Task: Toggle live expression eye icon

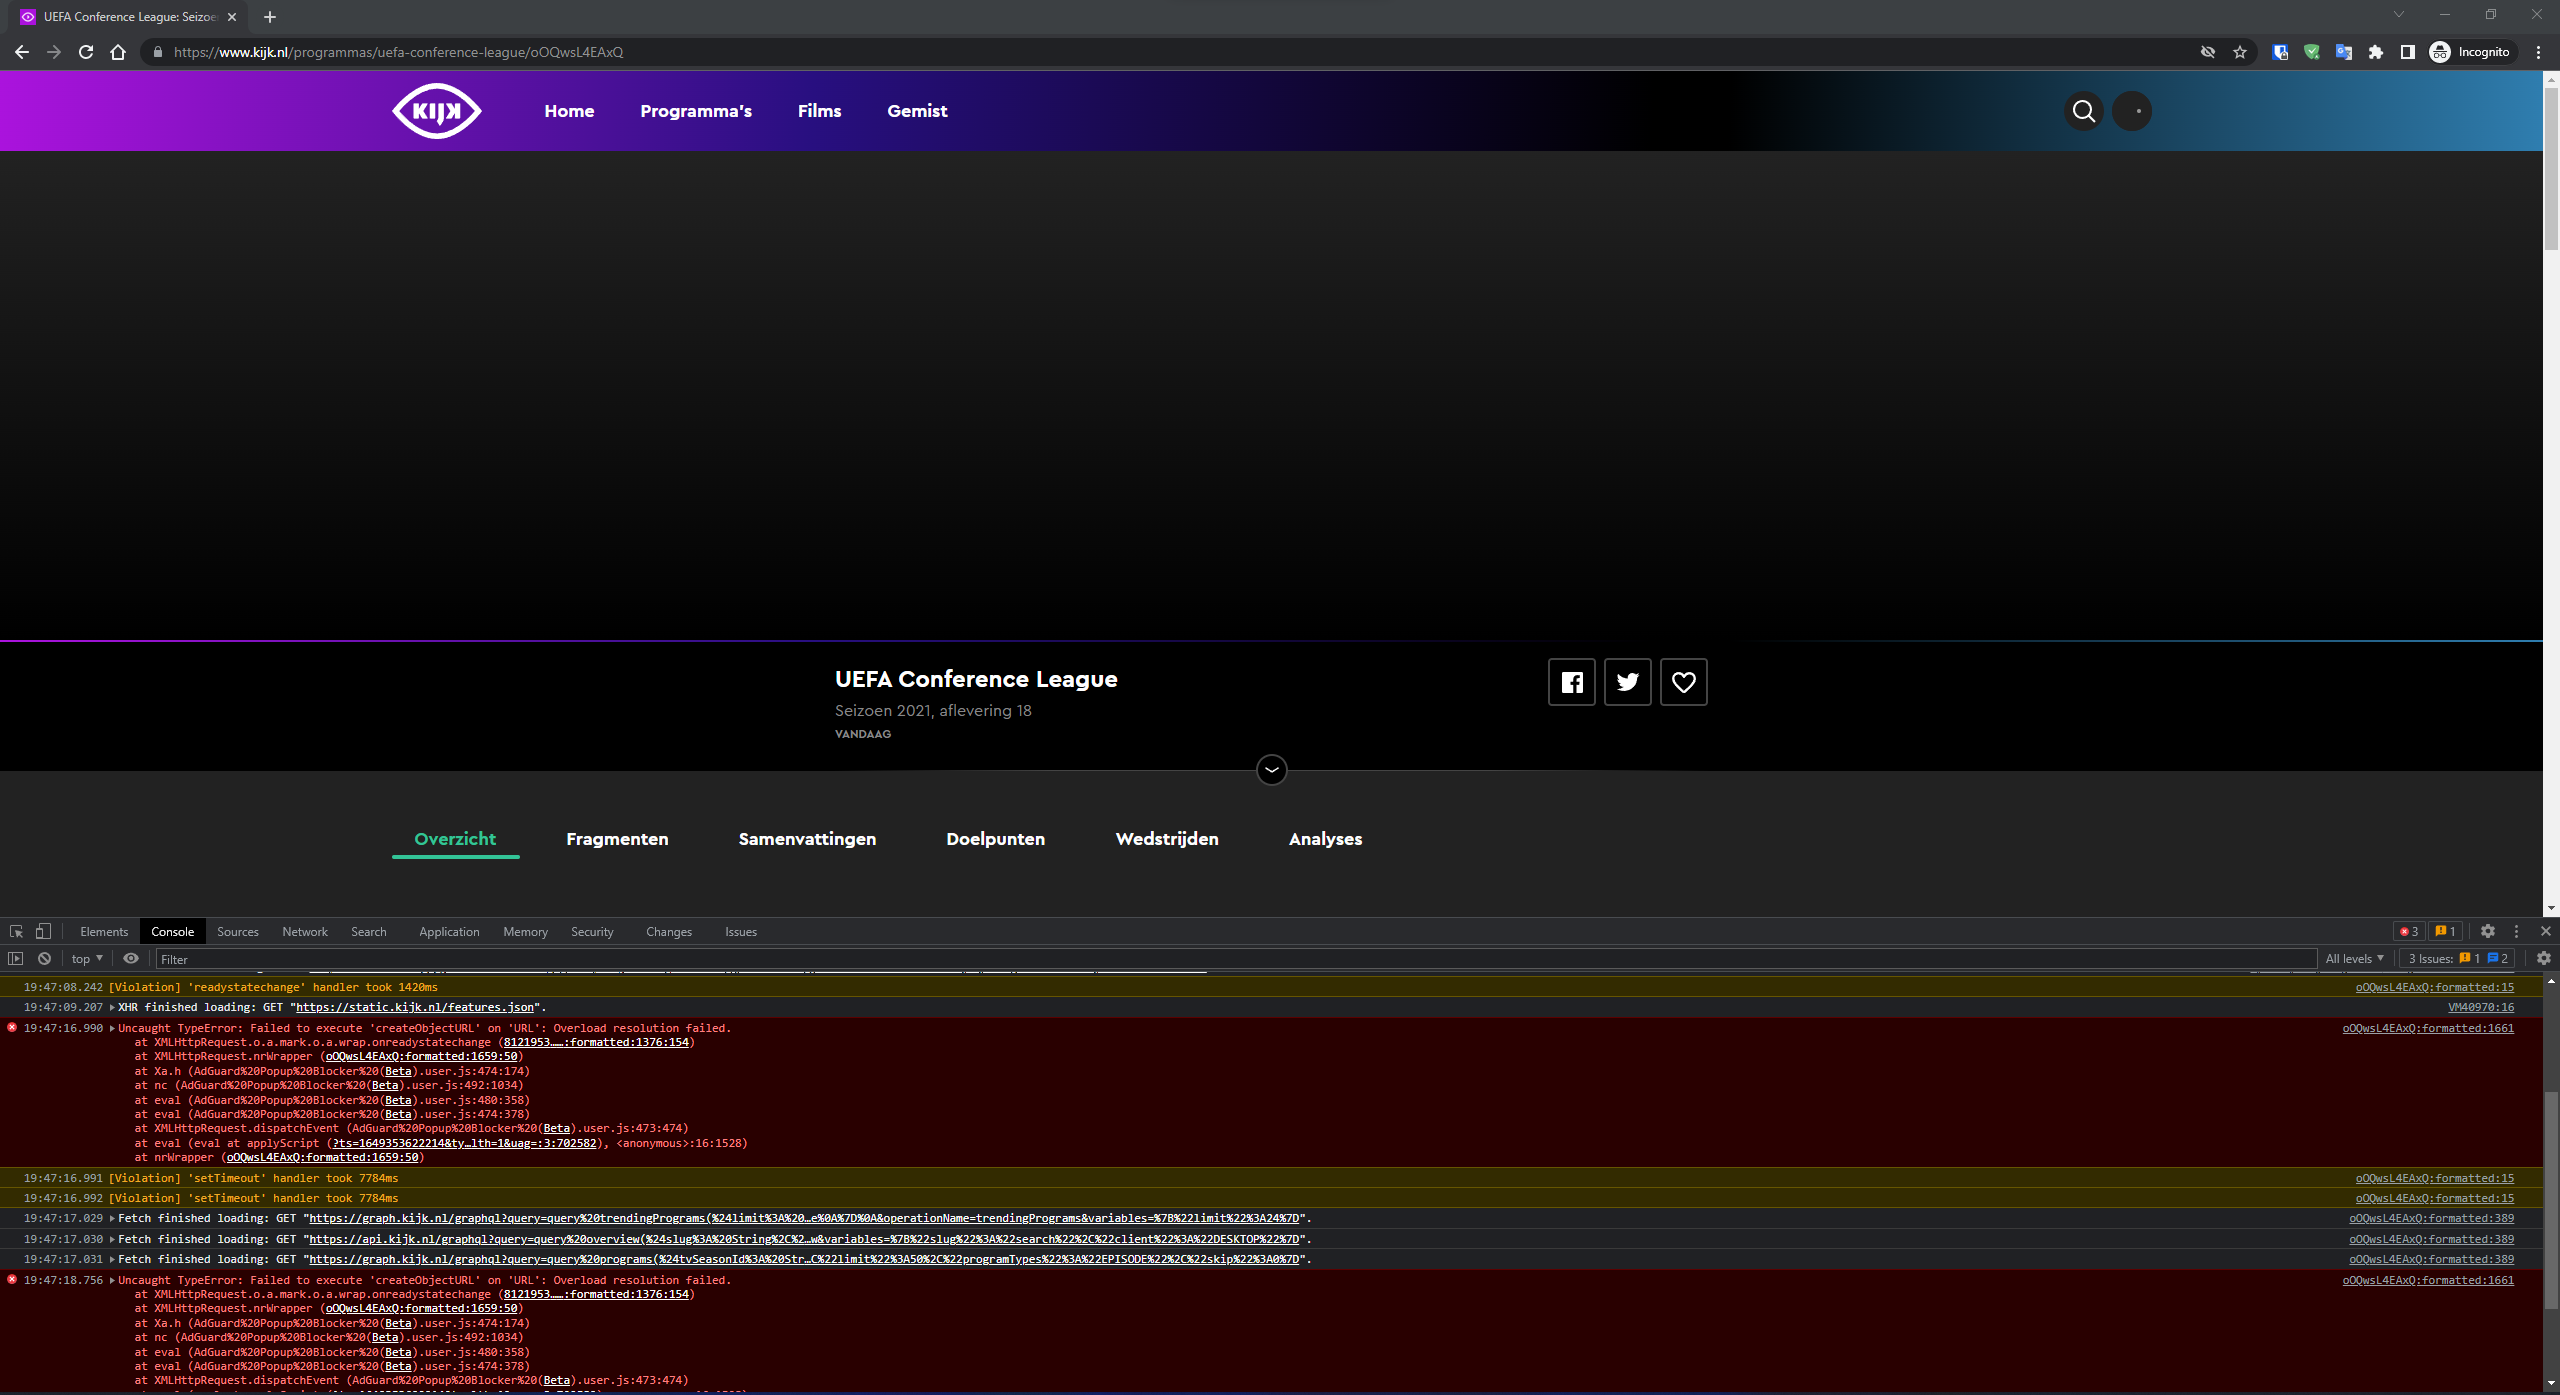Action: (131, 958)
